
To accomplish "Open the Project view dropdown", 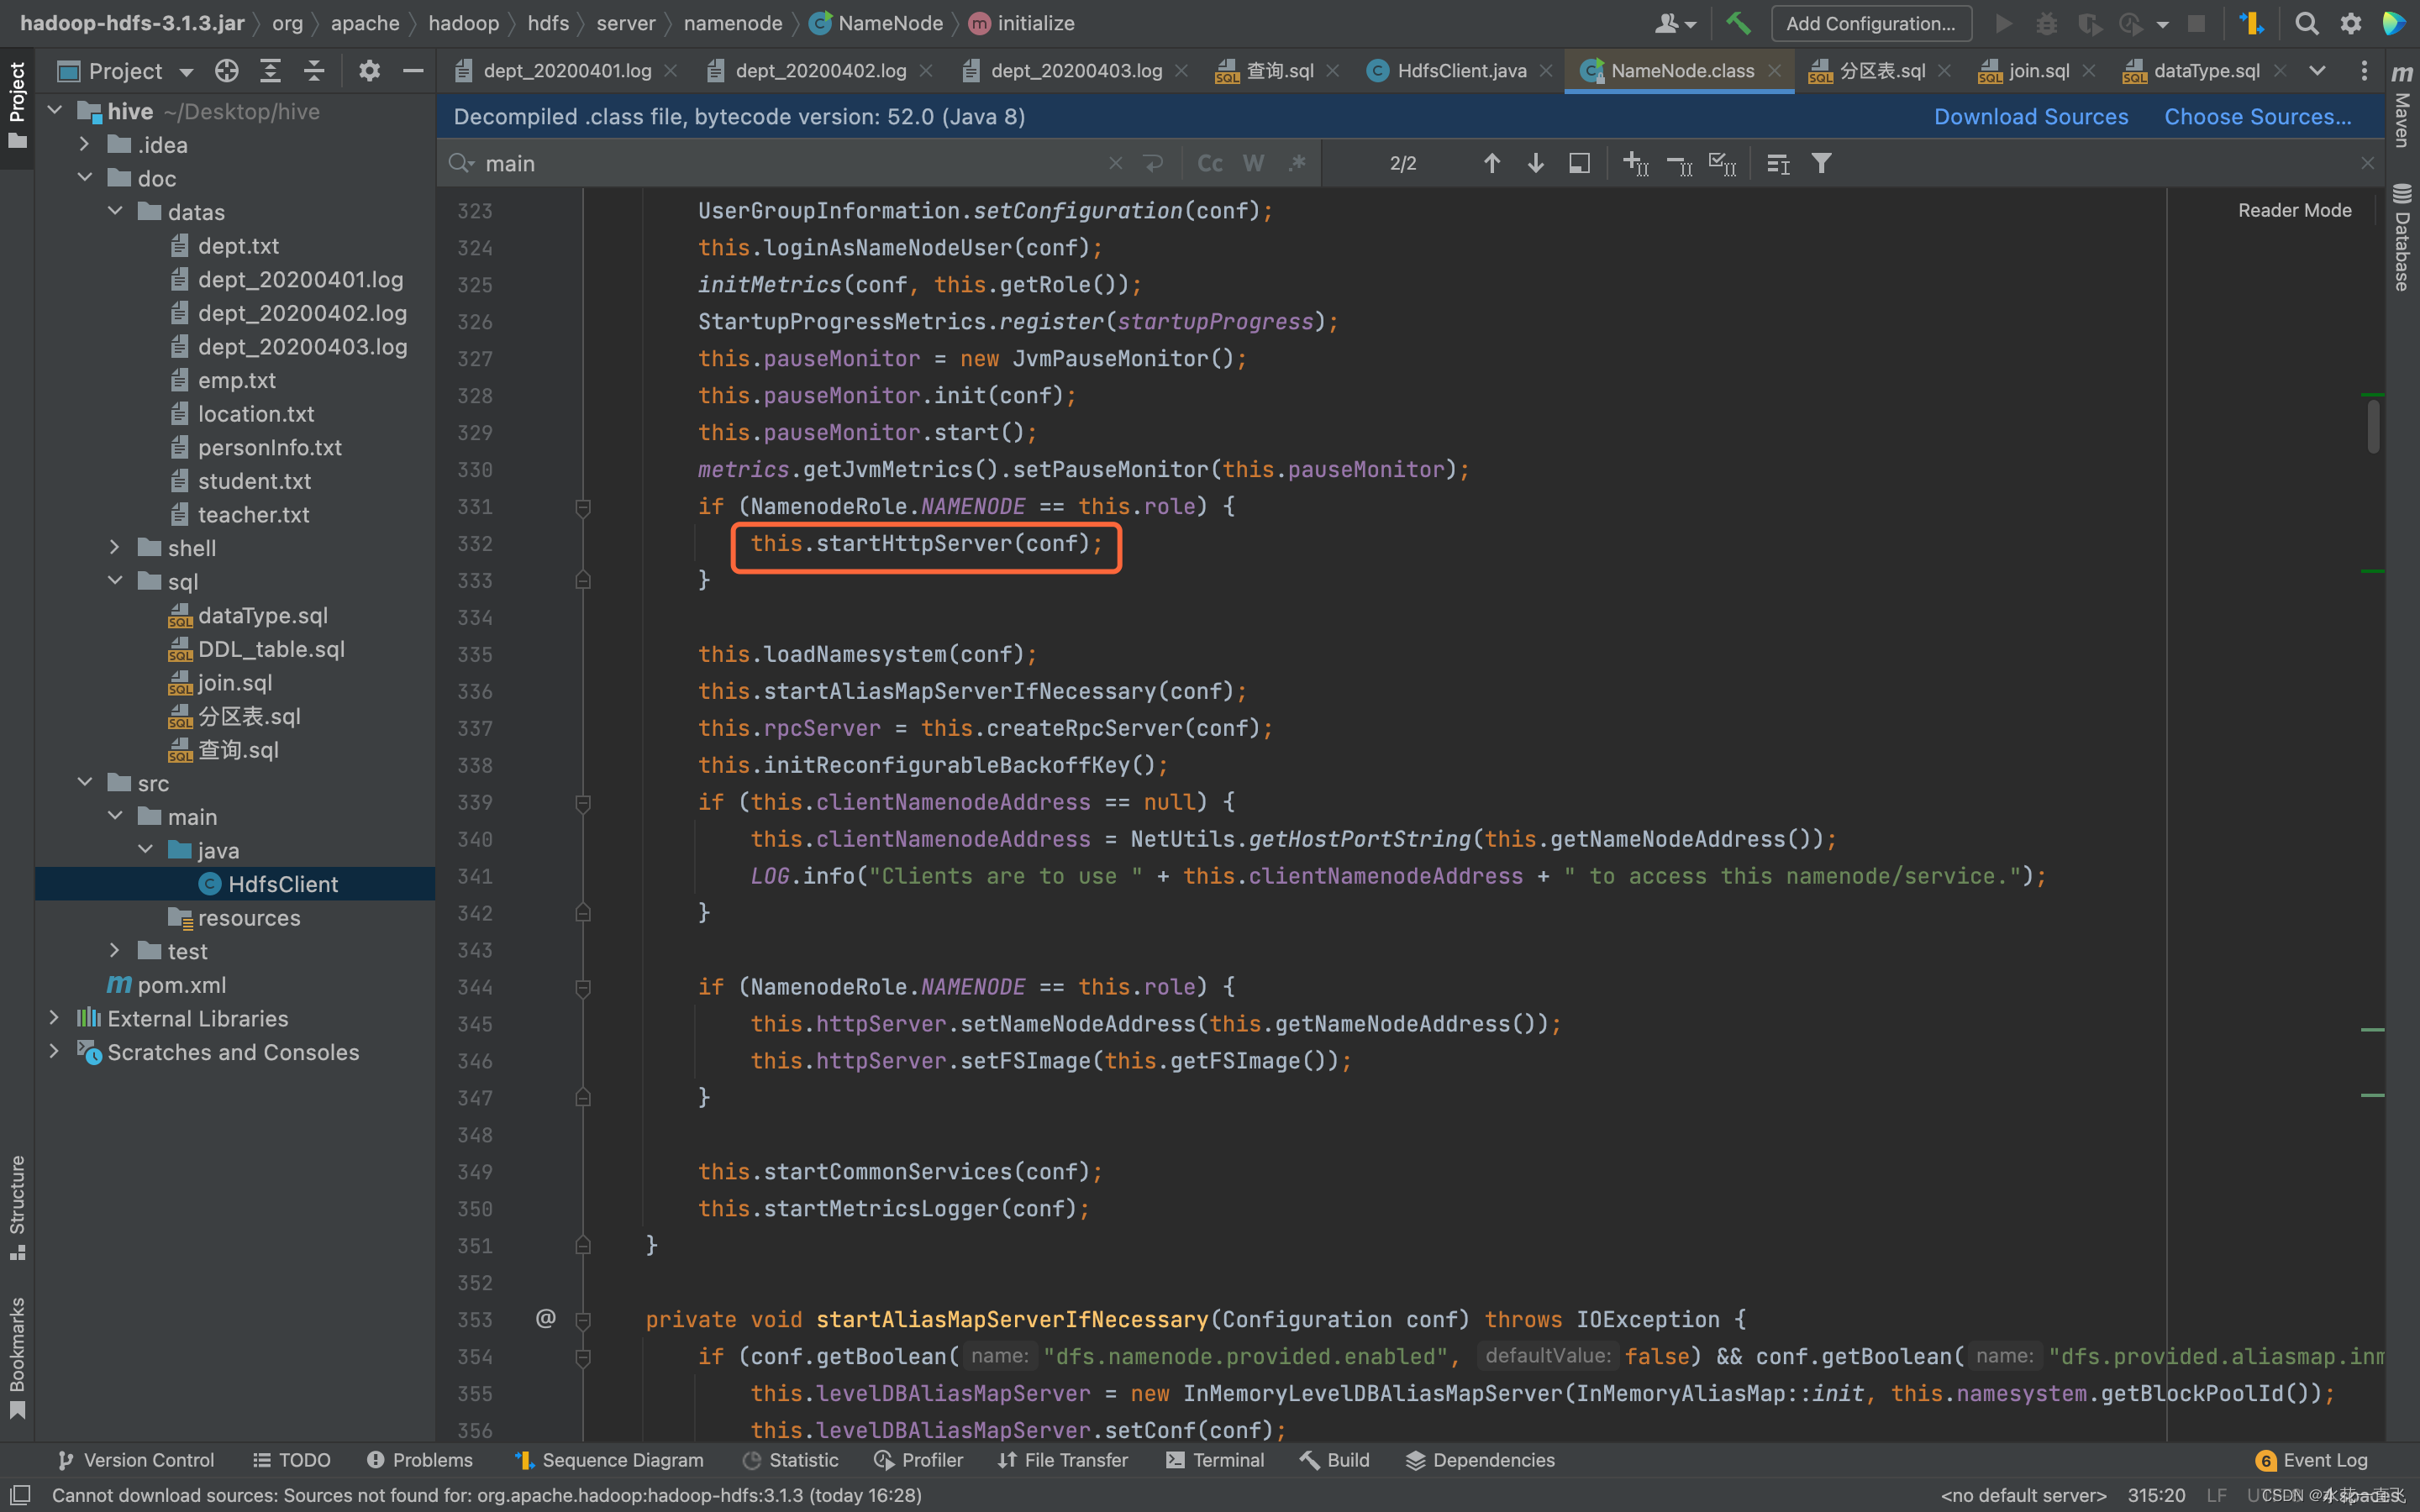I will click(126, 71).
